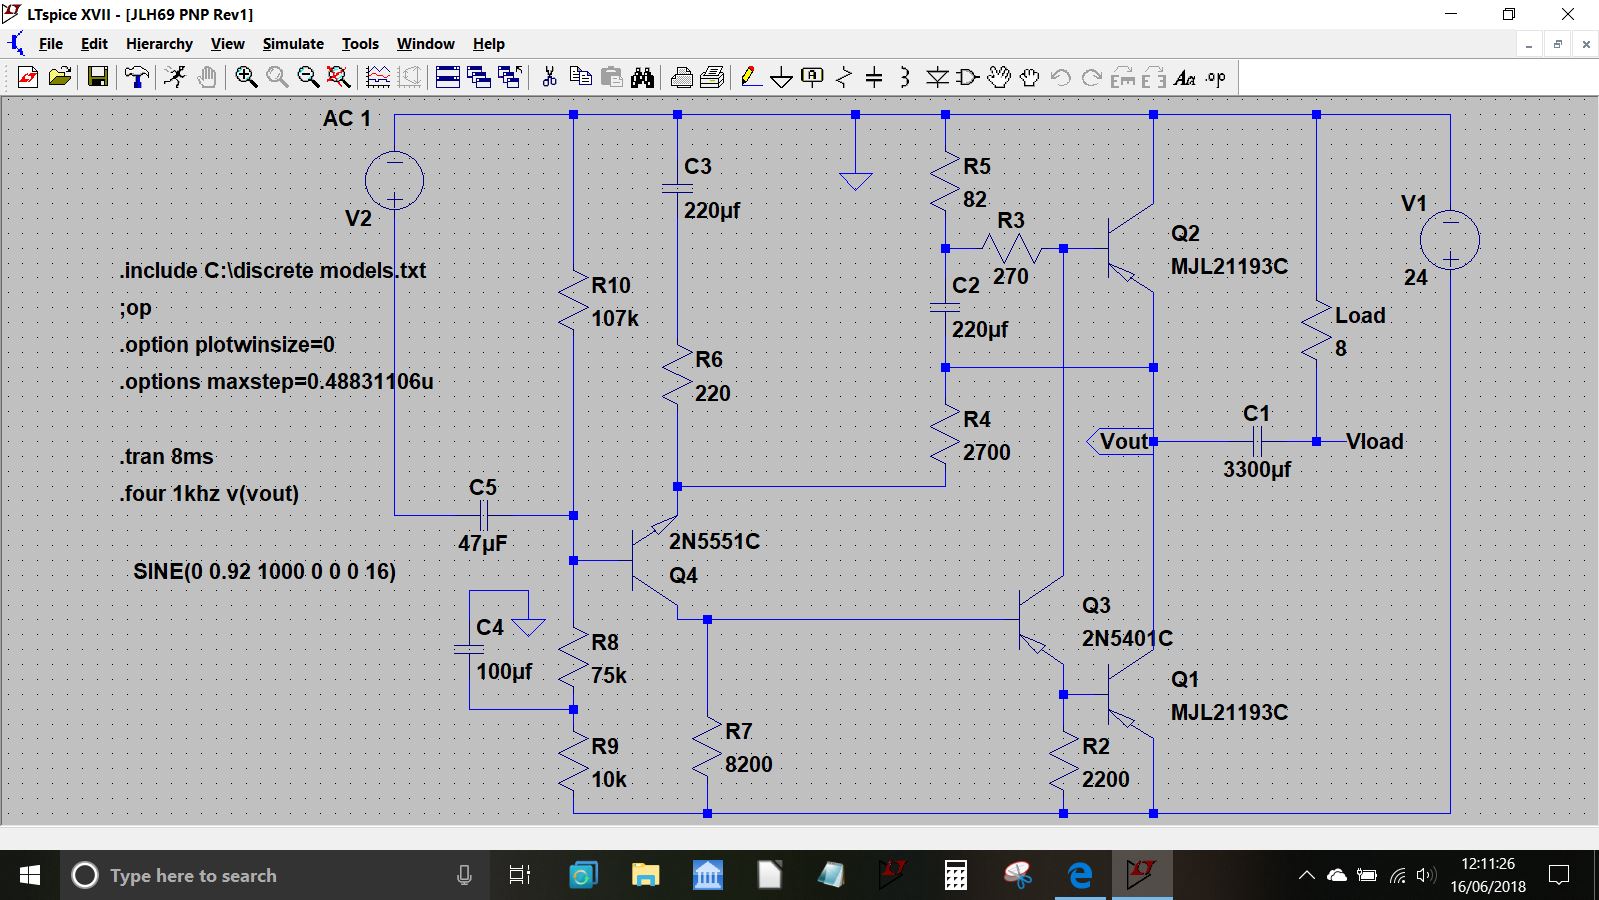
Task: Open File Explorer from the taskbar
Action: (645, 875)
